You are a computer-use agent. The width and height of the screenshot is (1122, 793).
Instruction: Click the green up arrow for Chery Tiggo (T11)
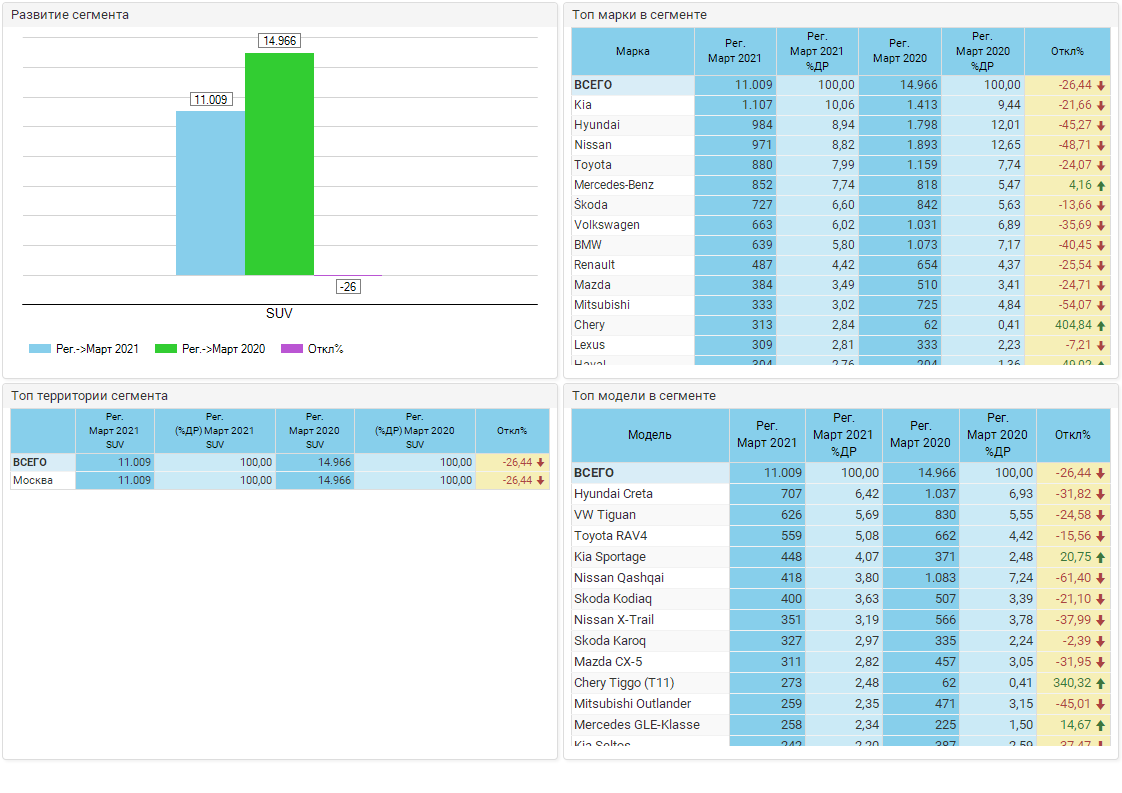pyautogui.click(x=1101, y=683)
